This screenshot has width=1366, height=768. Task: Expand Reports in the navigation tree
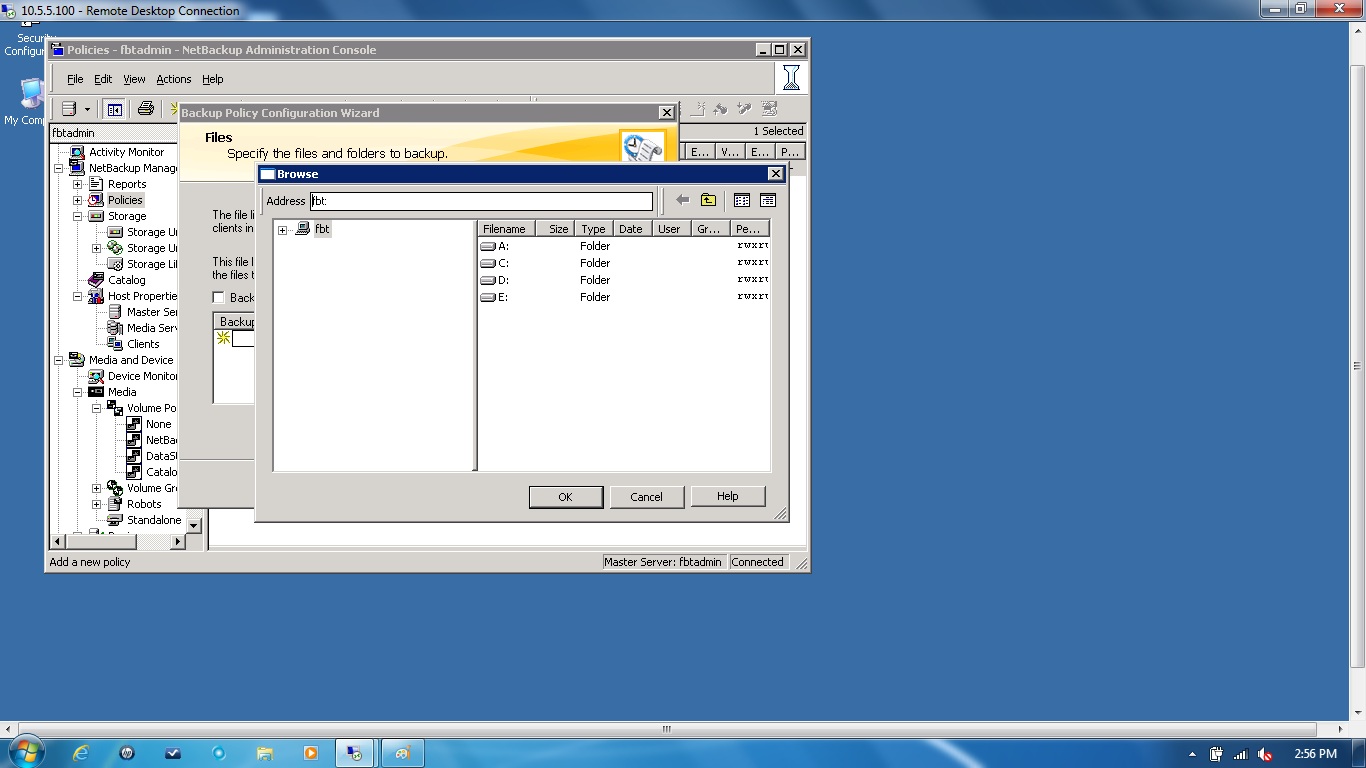[x=76, y=183]
